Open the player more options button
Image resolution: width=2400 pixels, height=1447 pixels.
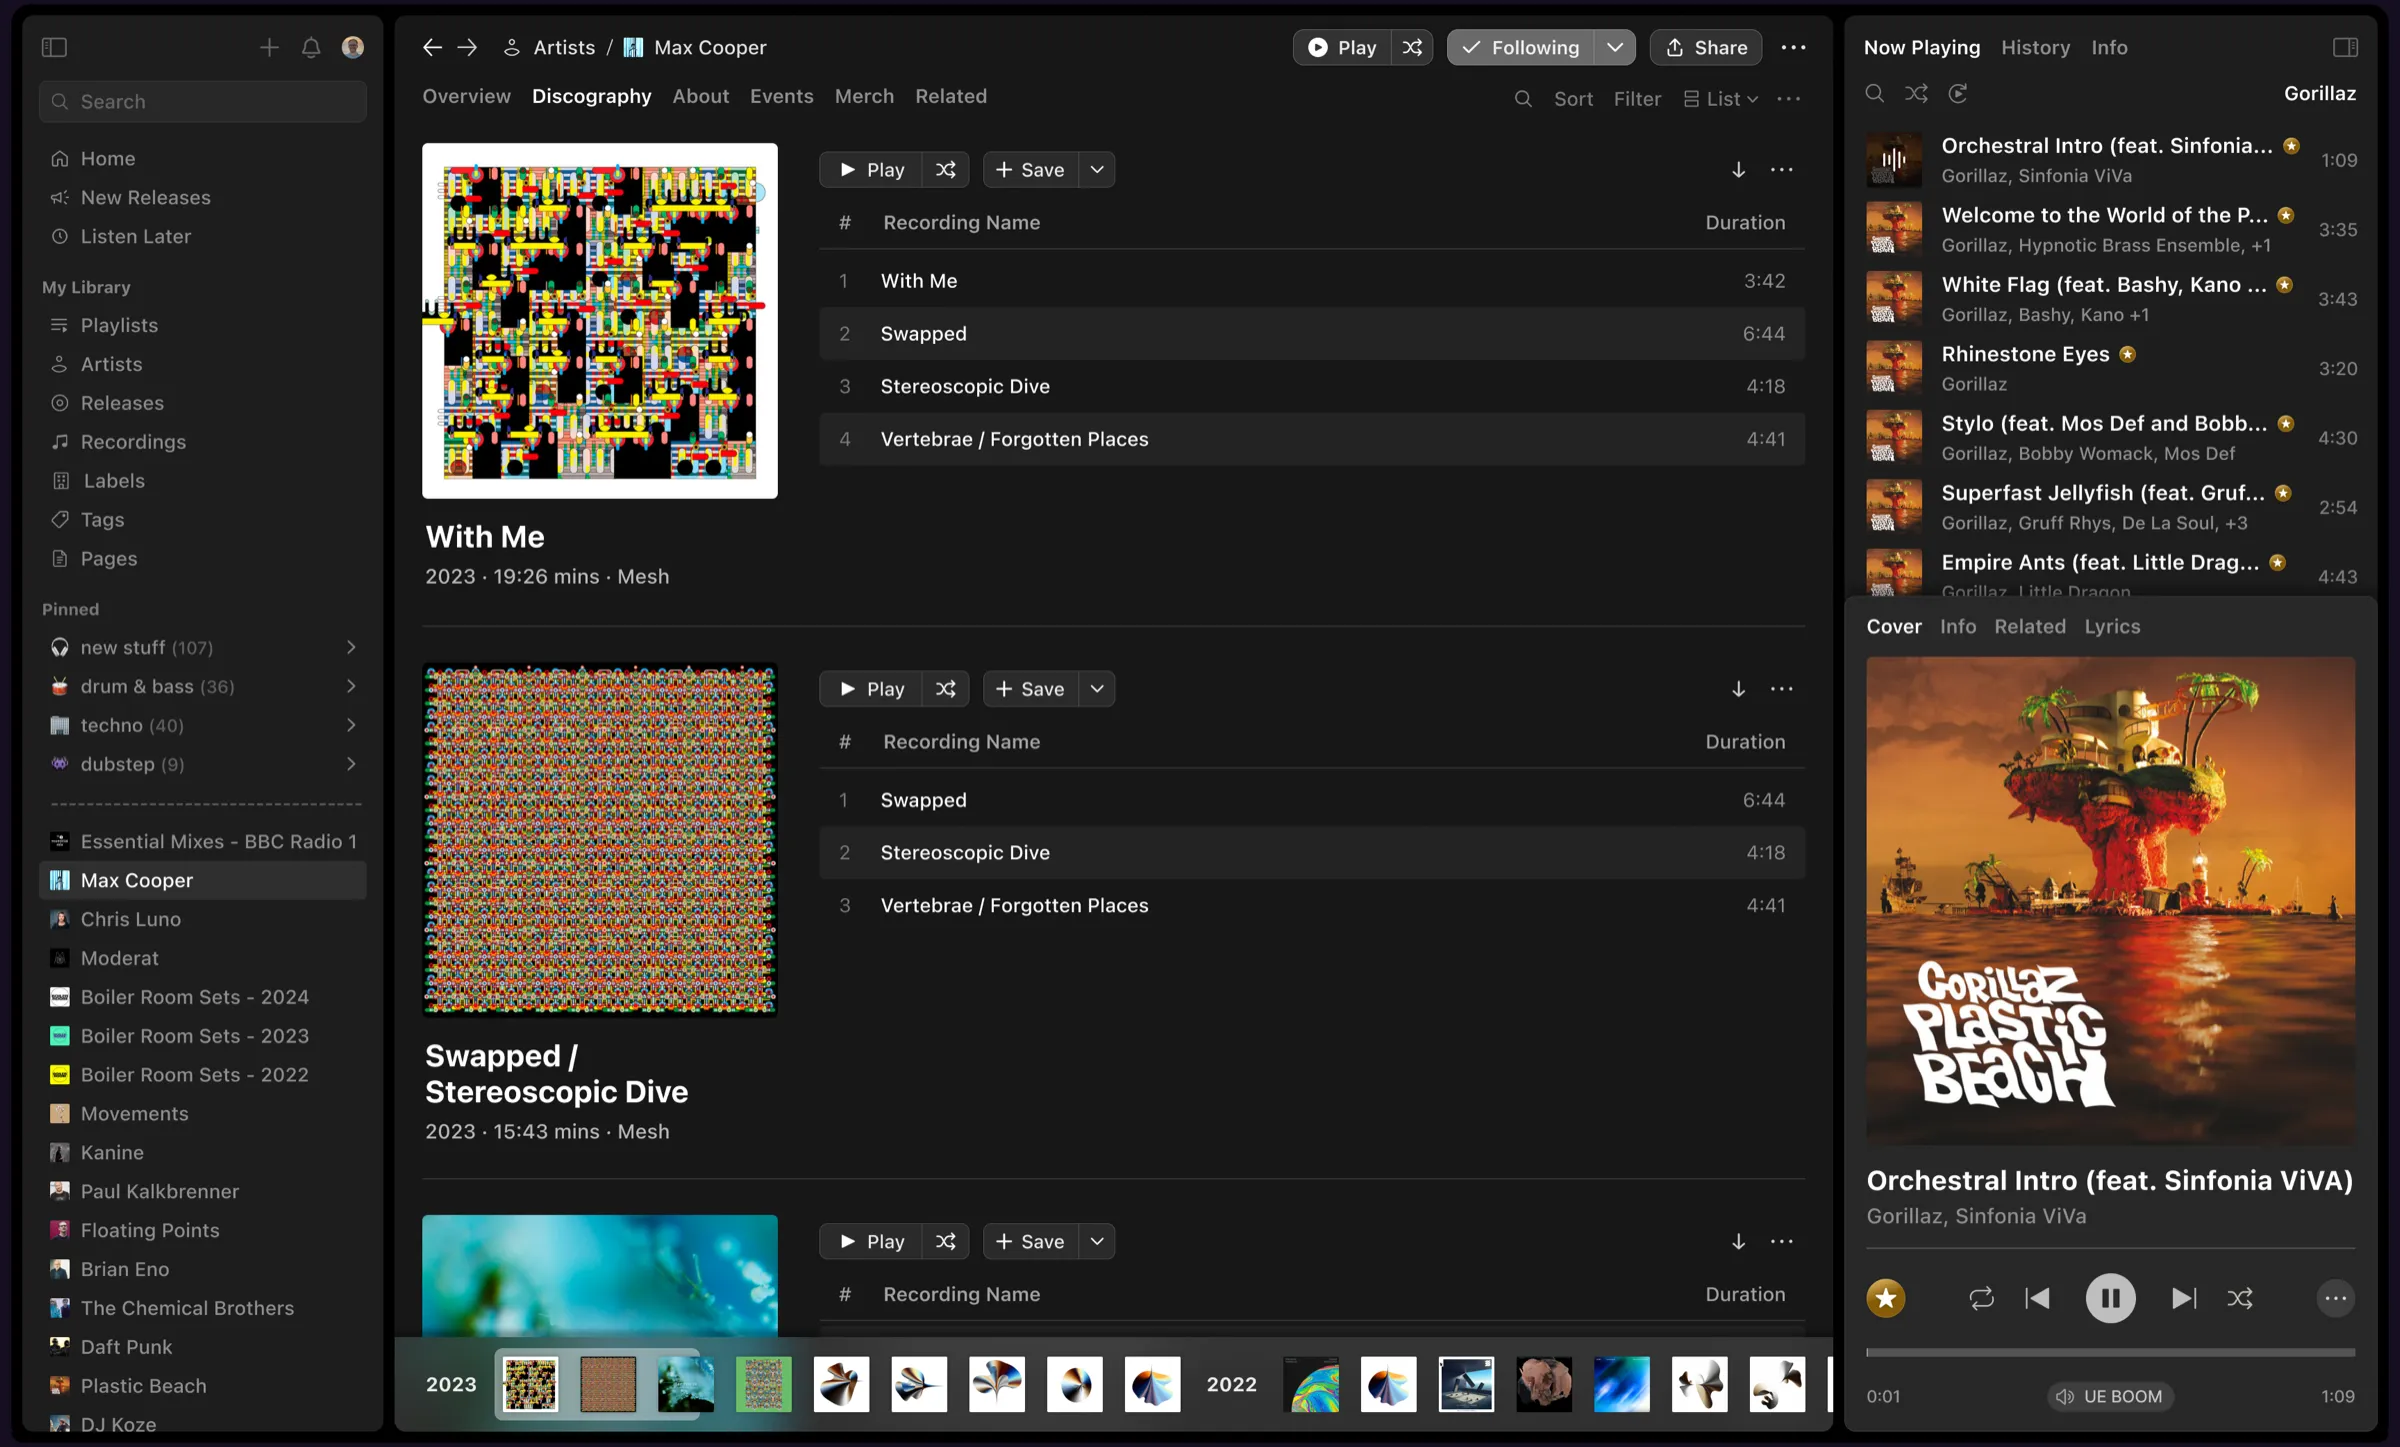[2335, 1298]
